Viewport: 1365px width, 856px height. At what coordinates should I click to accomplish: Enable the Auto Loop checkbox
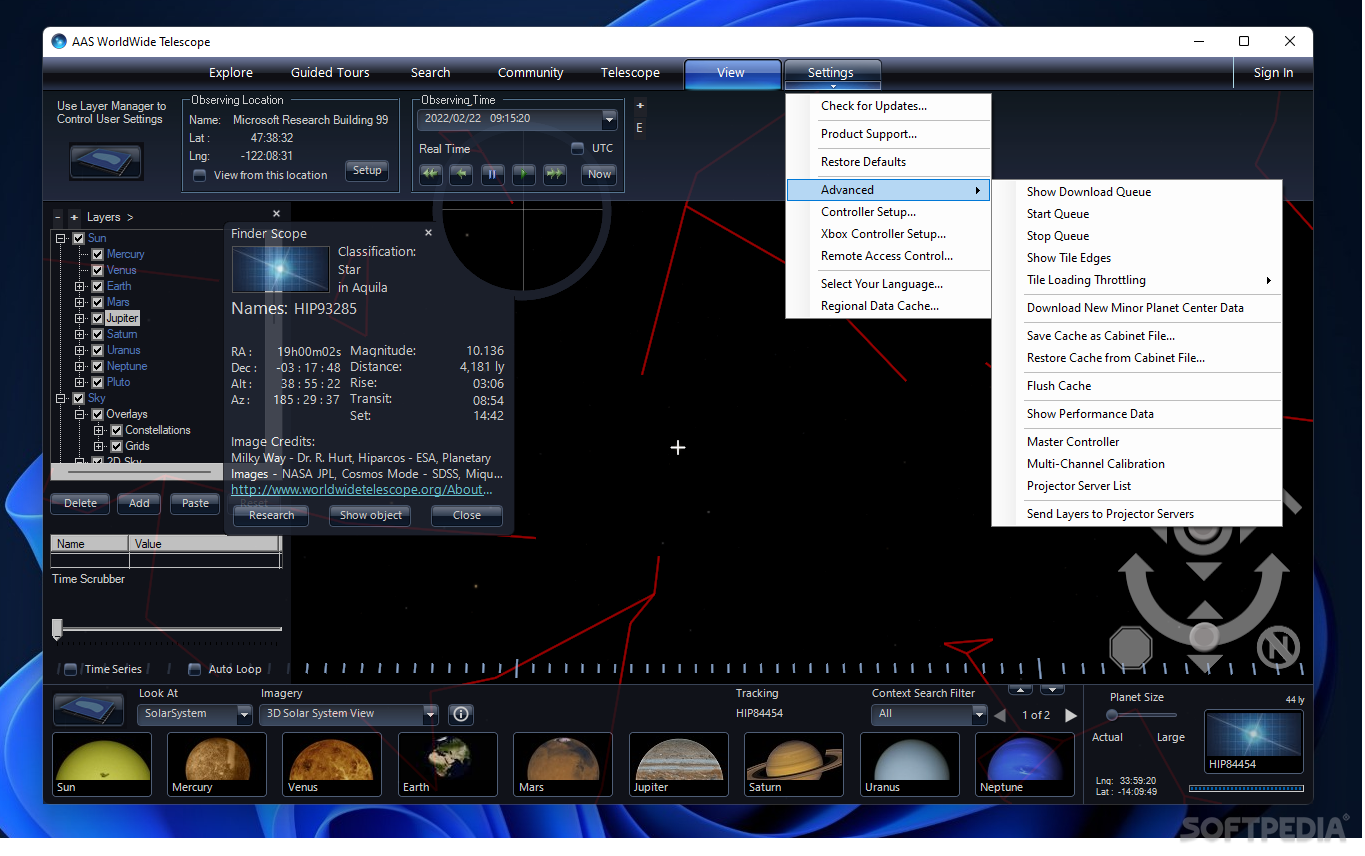tap(195, 669)
